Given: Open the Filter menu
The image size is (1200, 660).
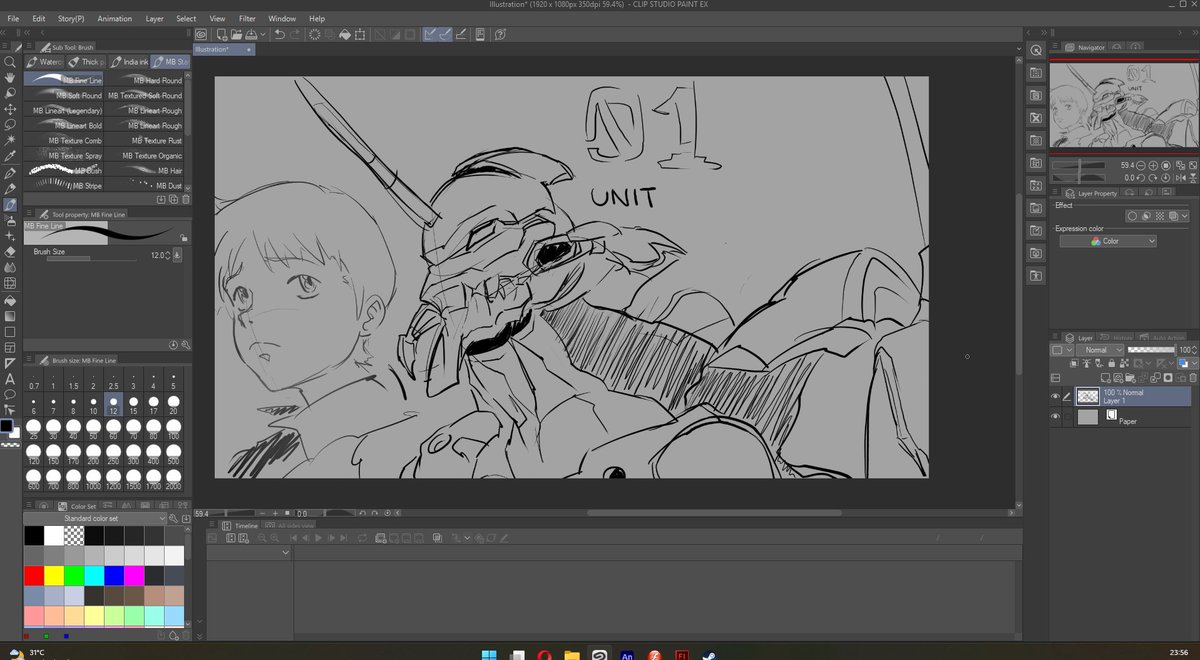Looking at the screenshot, I should 247,18.
